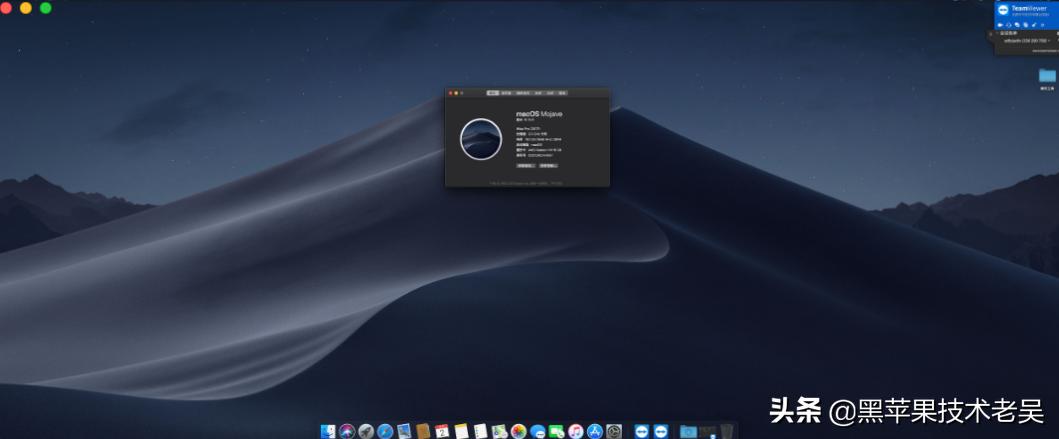Screen dimensions: 1059x439
Task: Launch Siri from the dock
Action: [347, 431]
